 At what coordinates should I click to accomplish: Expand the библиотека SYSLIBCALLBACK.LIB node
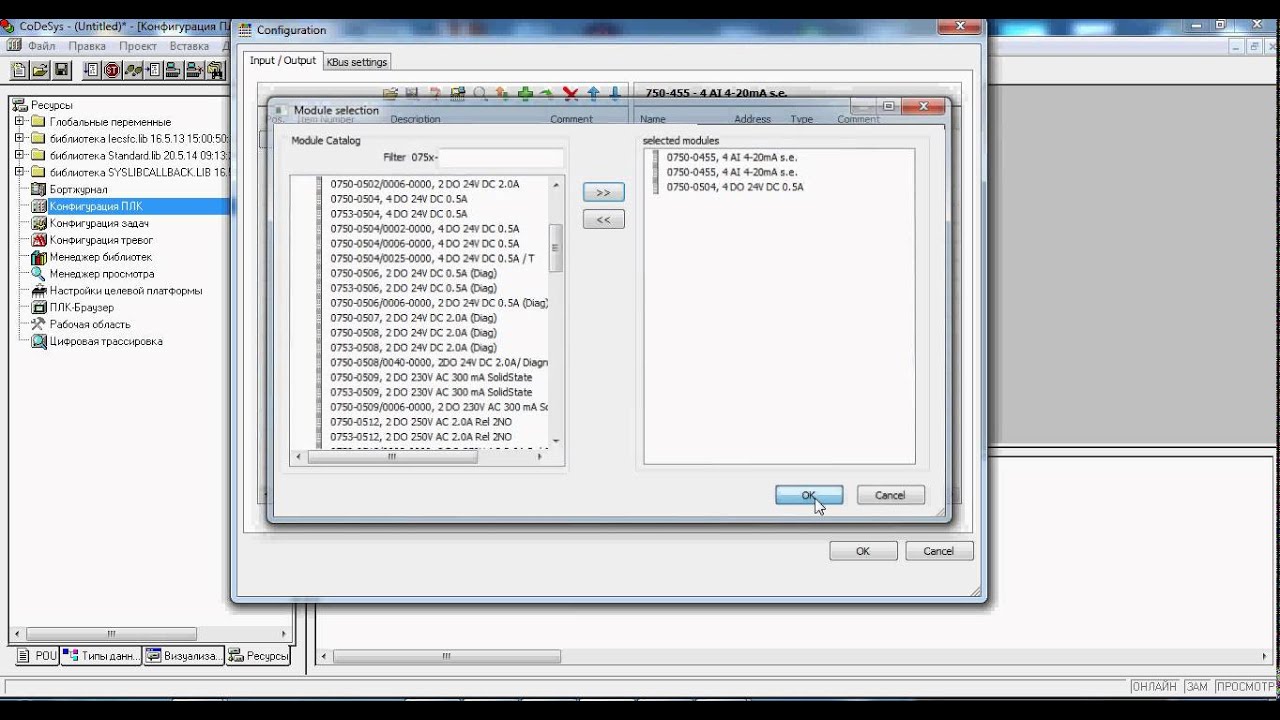(19, 172)
